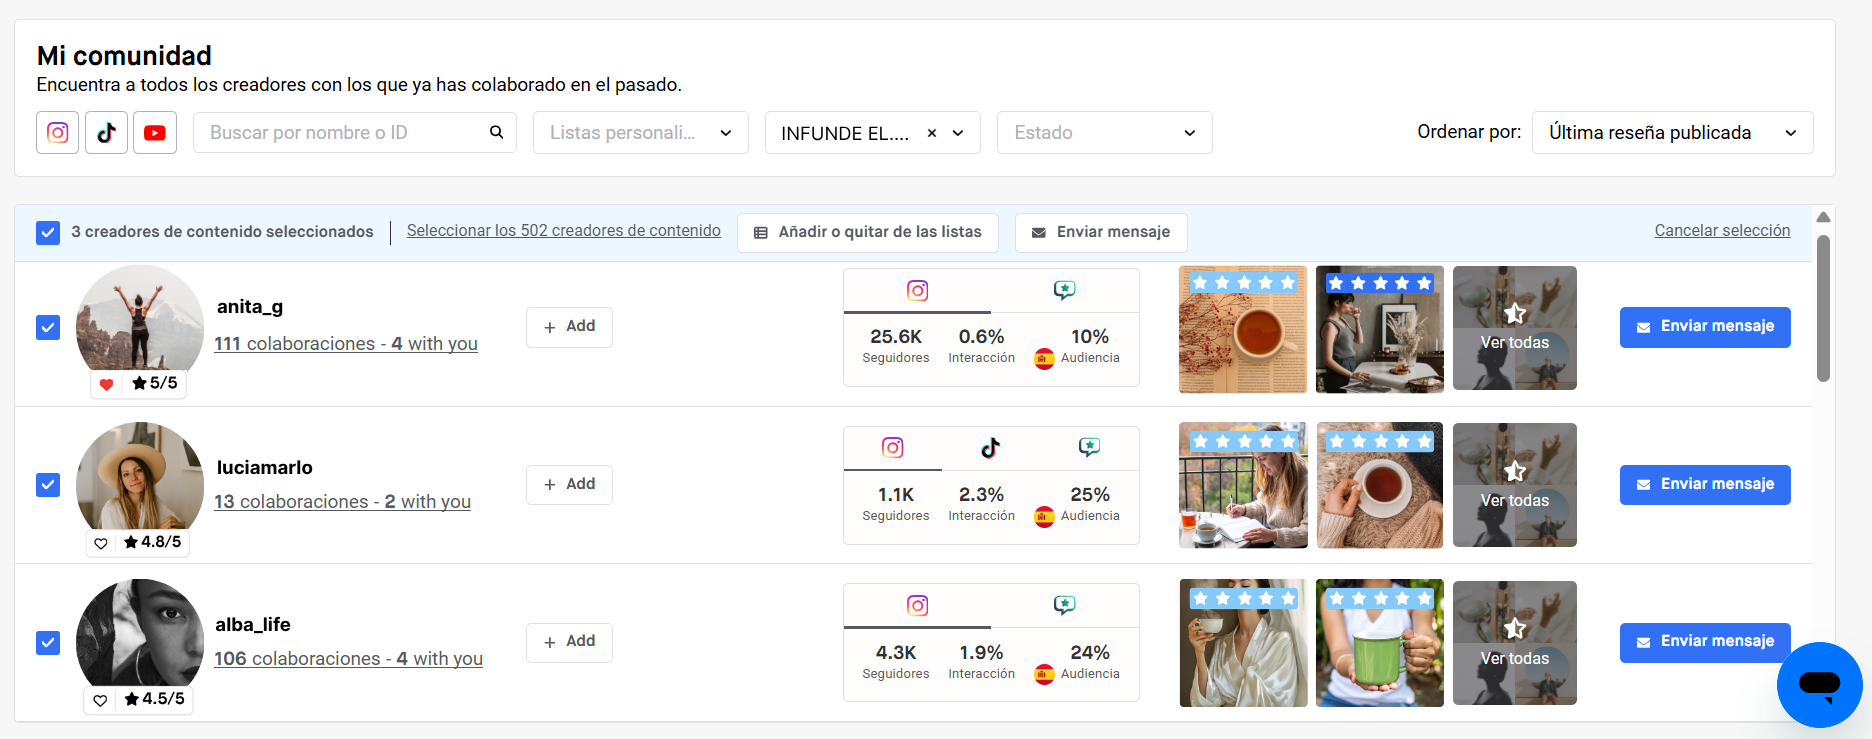1872x739 pixels.
Task: Click the Buscar por nombre o ID field
Action: (355, 132)
